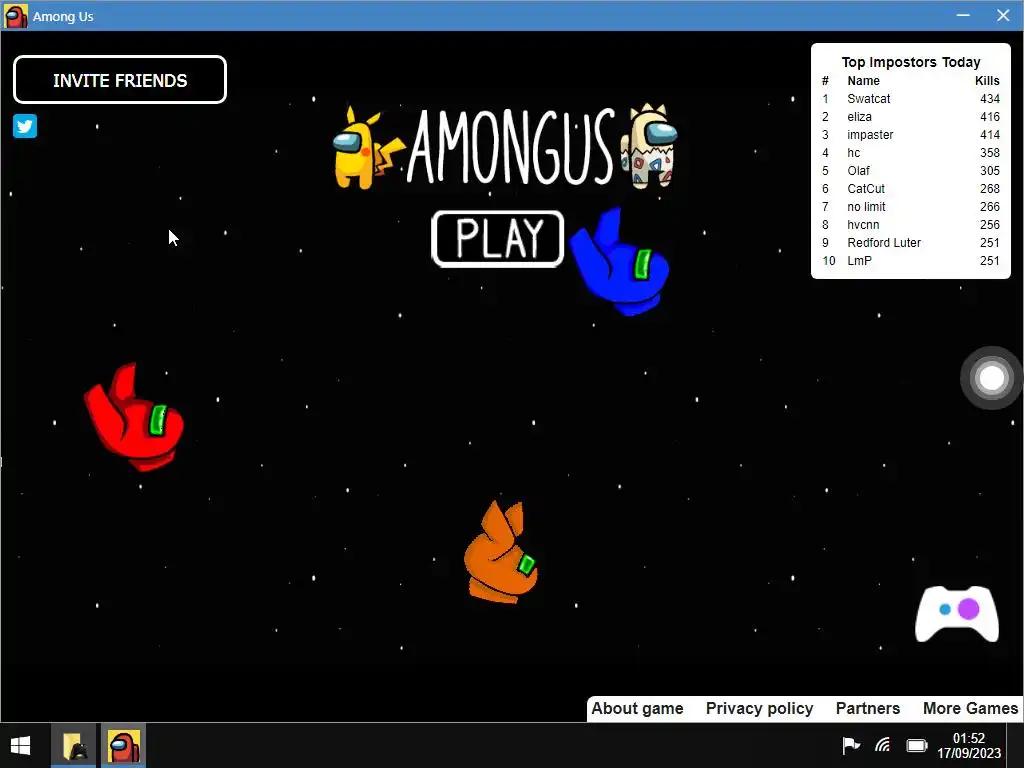The width and height of the screenshot is (1024, 768).
Task: Open the game folder taskbar icon
Action: click(74, 745)
